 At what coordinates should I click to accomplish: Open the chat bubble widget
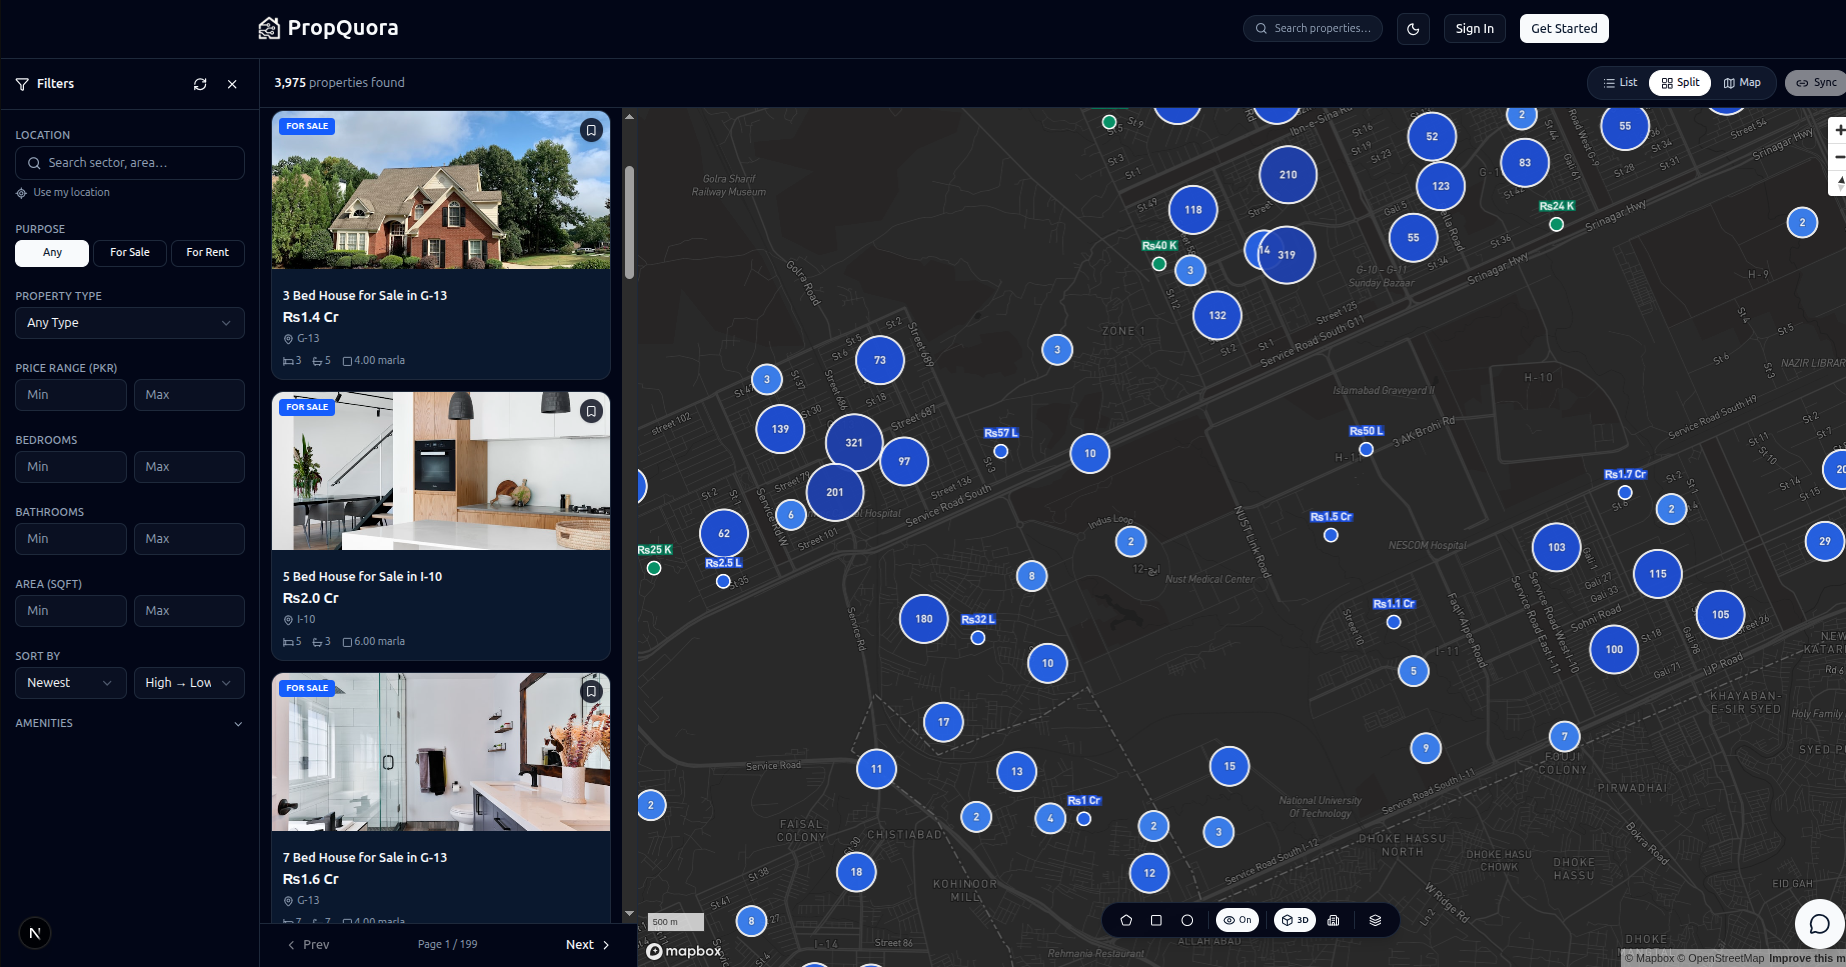(1819, 924)
